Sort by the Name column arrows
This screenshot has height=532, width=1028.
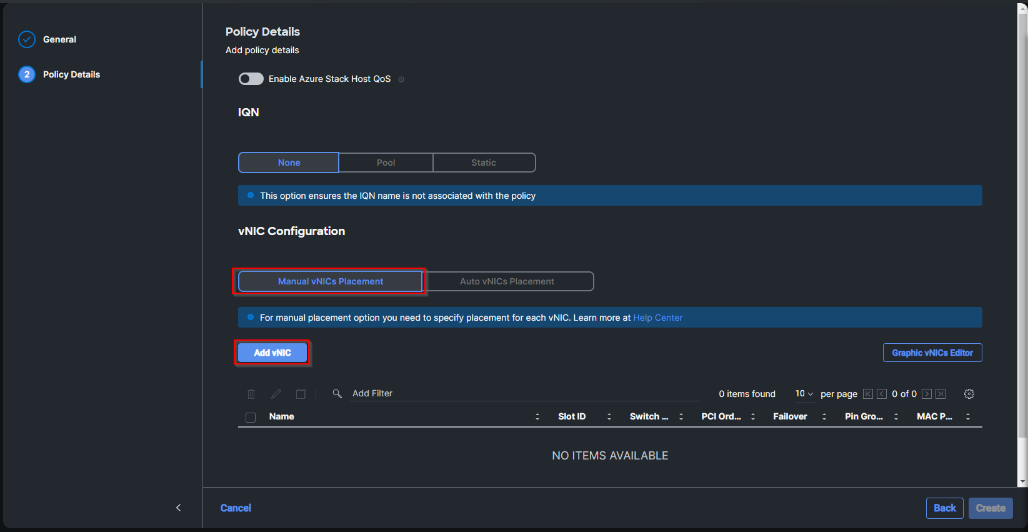pos(539,417)
